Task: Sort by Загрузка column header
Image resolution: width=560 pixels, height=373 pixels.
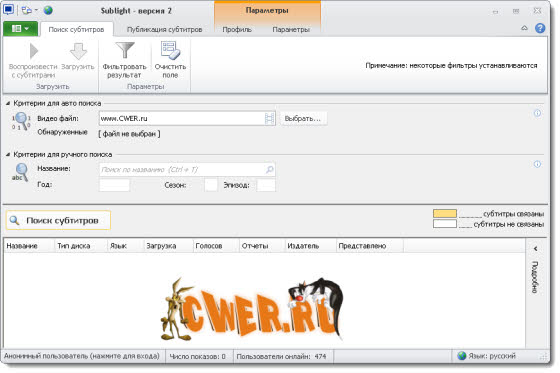Action: point(168,246)
